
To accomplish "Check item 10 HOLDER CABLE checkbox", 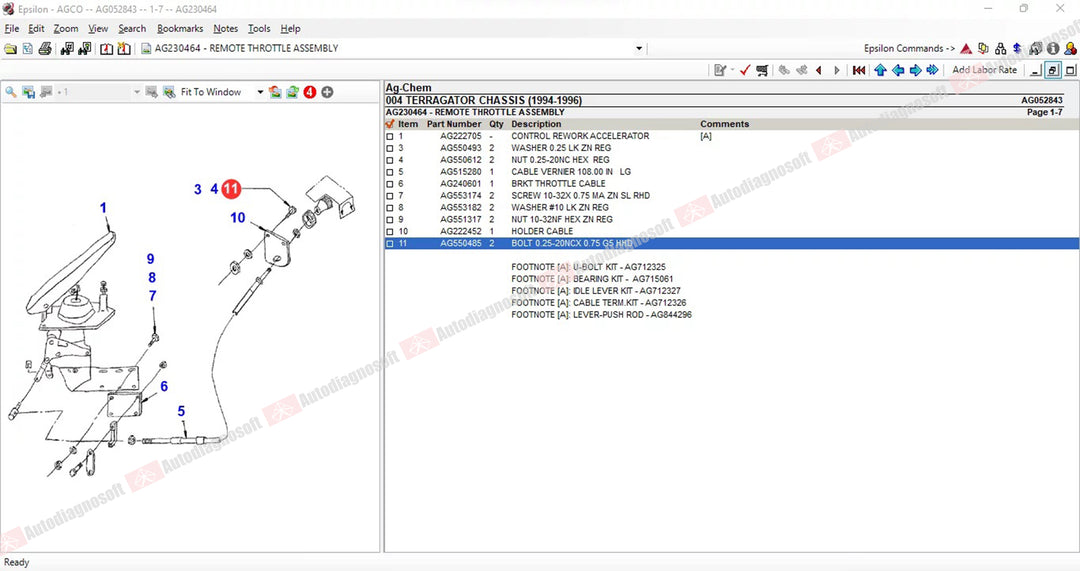I will coord(390,232).
